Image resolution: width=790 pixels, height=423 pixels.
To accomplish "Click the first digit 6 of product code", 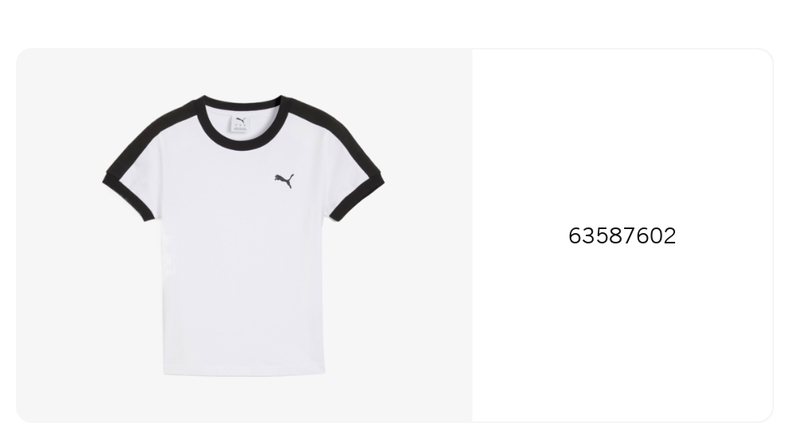I will coord(575,236).
